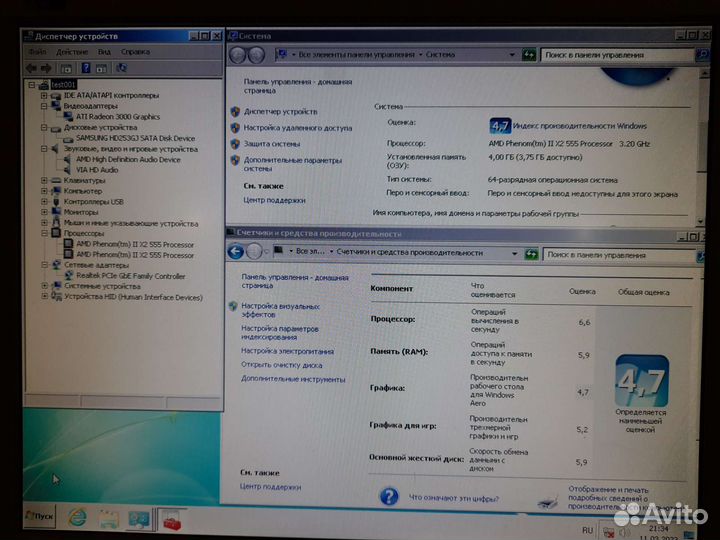
Task: Click the large 4,7 overall score badge
Action: click(641, 380)
